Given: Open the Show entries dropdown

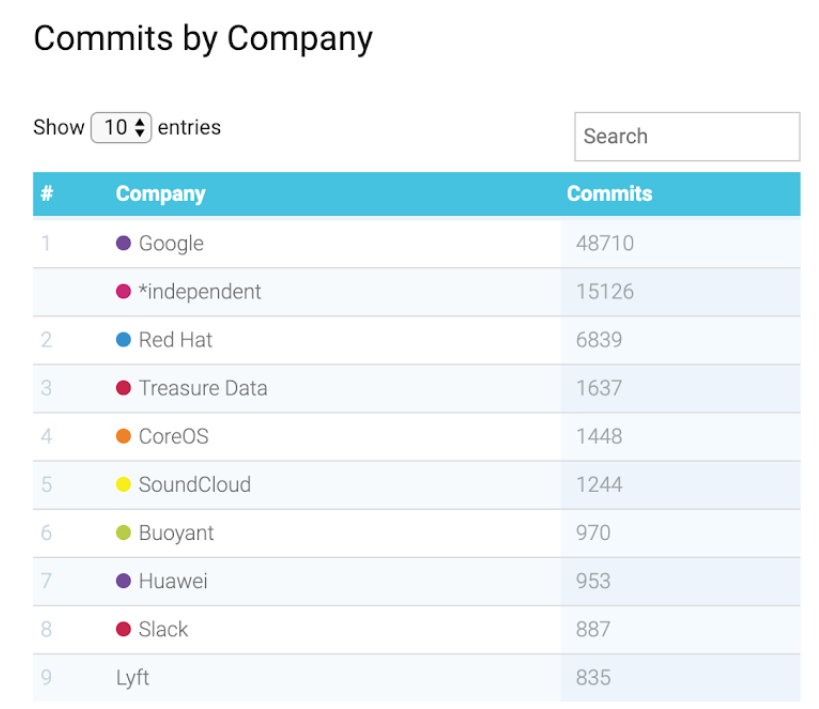Looking at the screenshot, I should click(121, 128).
